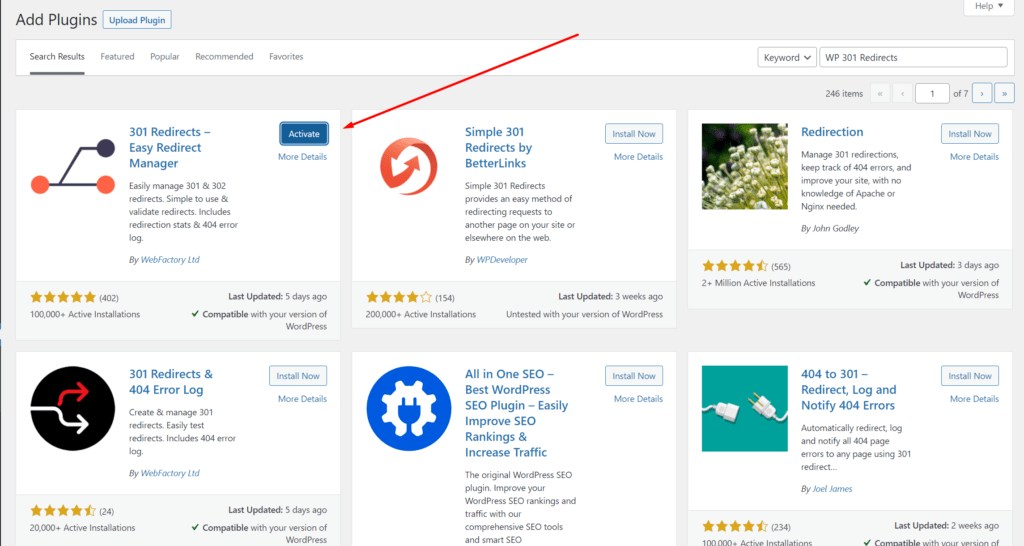Open the Redirection plugin title link
1024x546 pixels.
pos(832,132)
